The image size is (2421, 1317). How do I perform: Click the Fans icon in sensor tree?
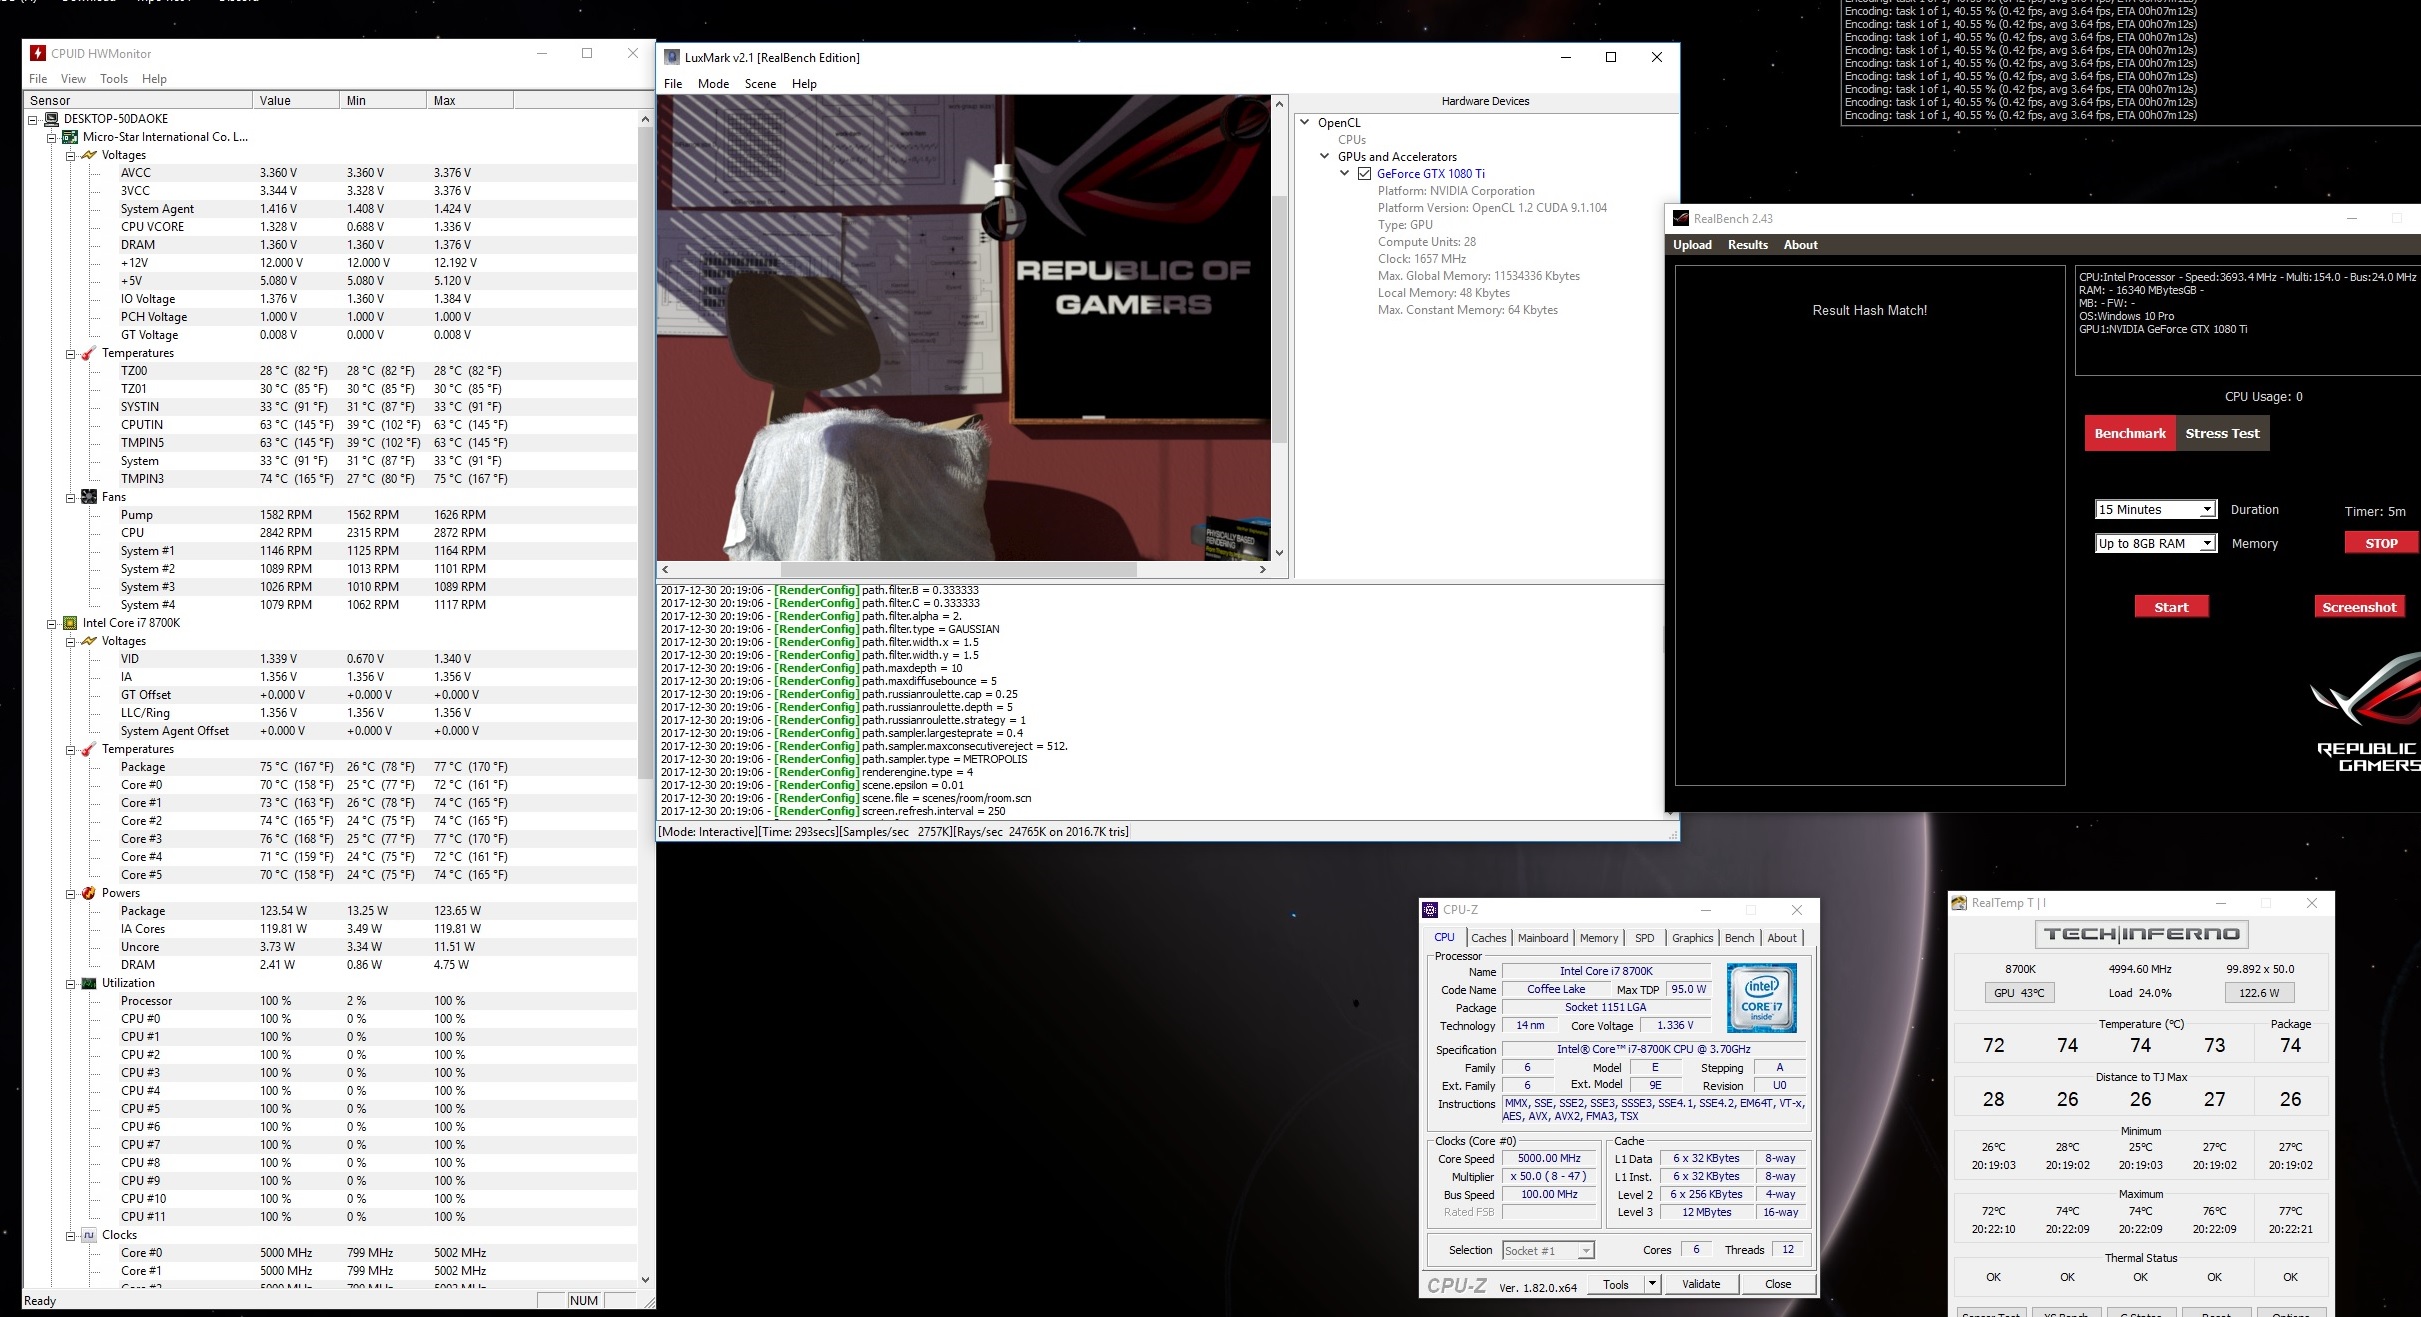[x=89, y=497]
